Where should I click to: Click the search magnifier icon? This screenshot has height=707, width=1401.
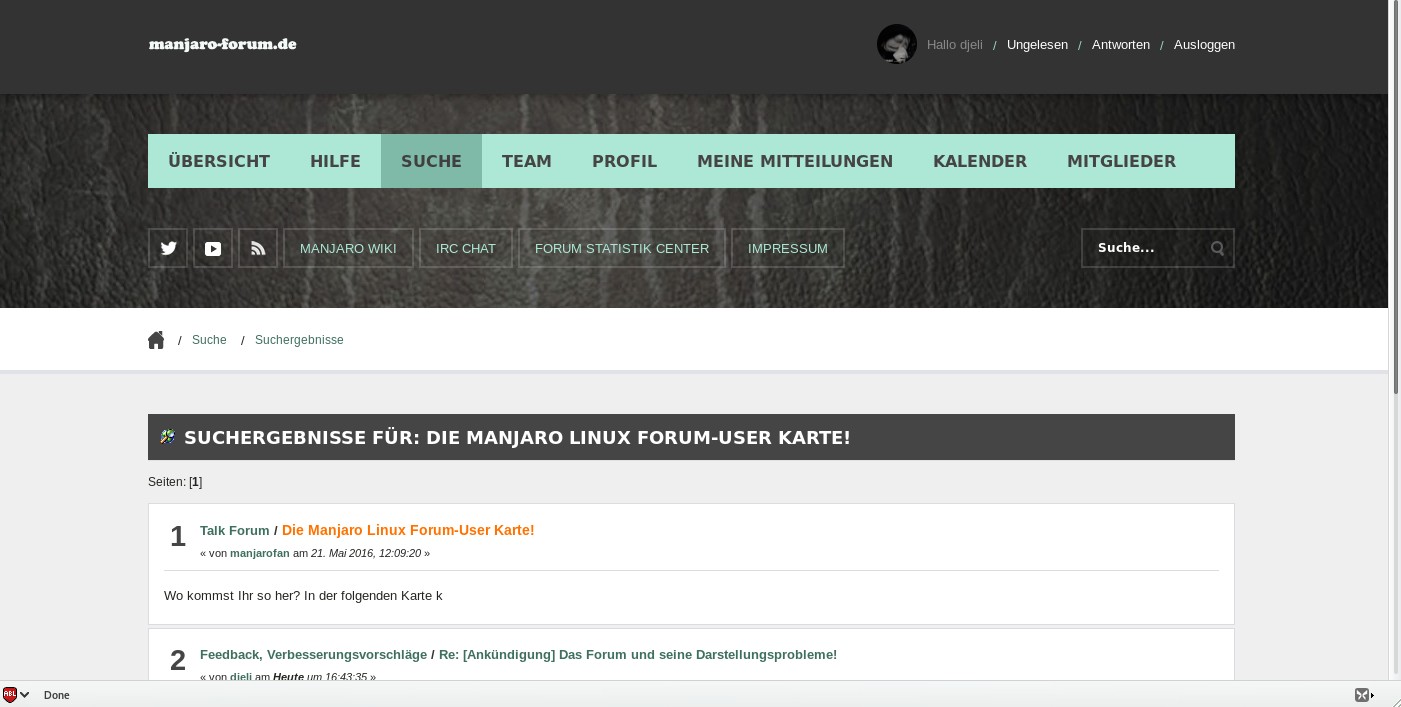point(1217,248)
